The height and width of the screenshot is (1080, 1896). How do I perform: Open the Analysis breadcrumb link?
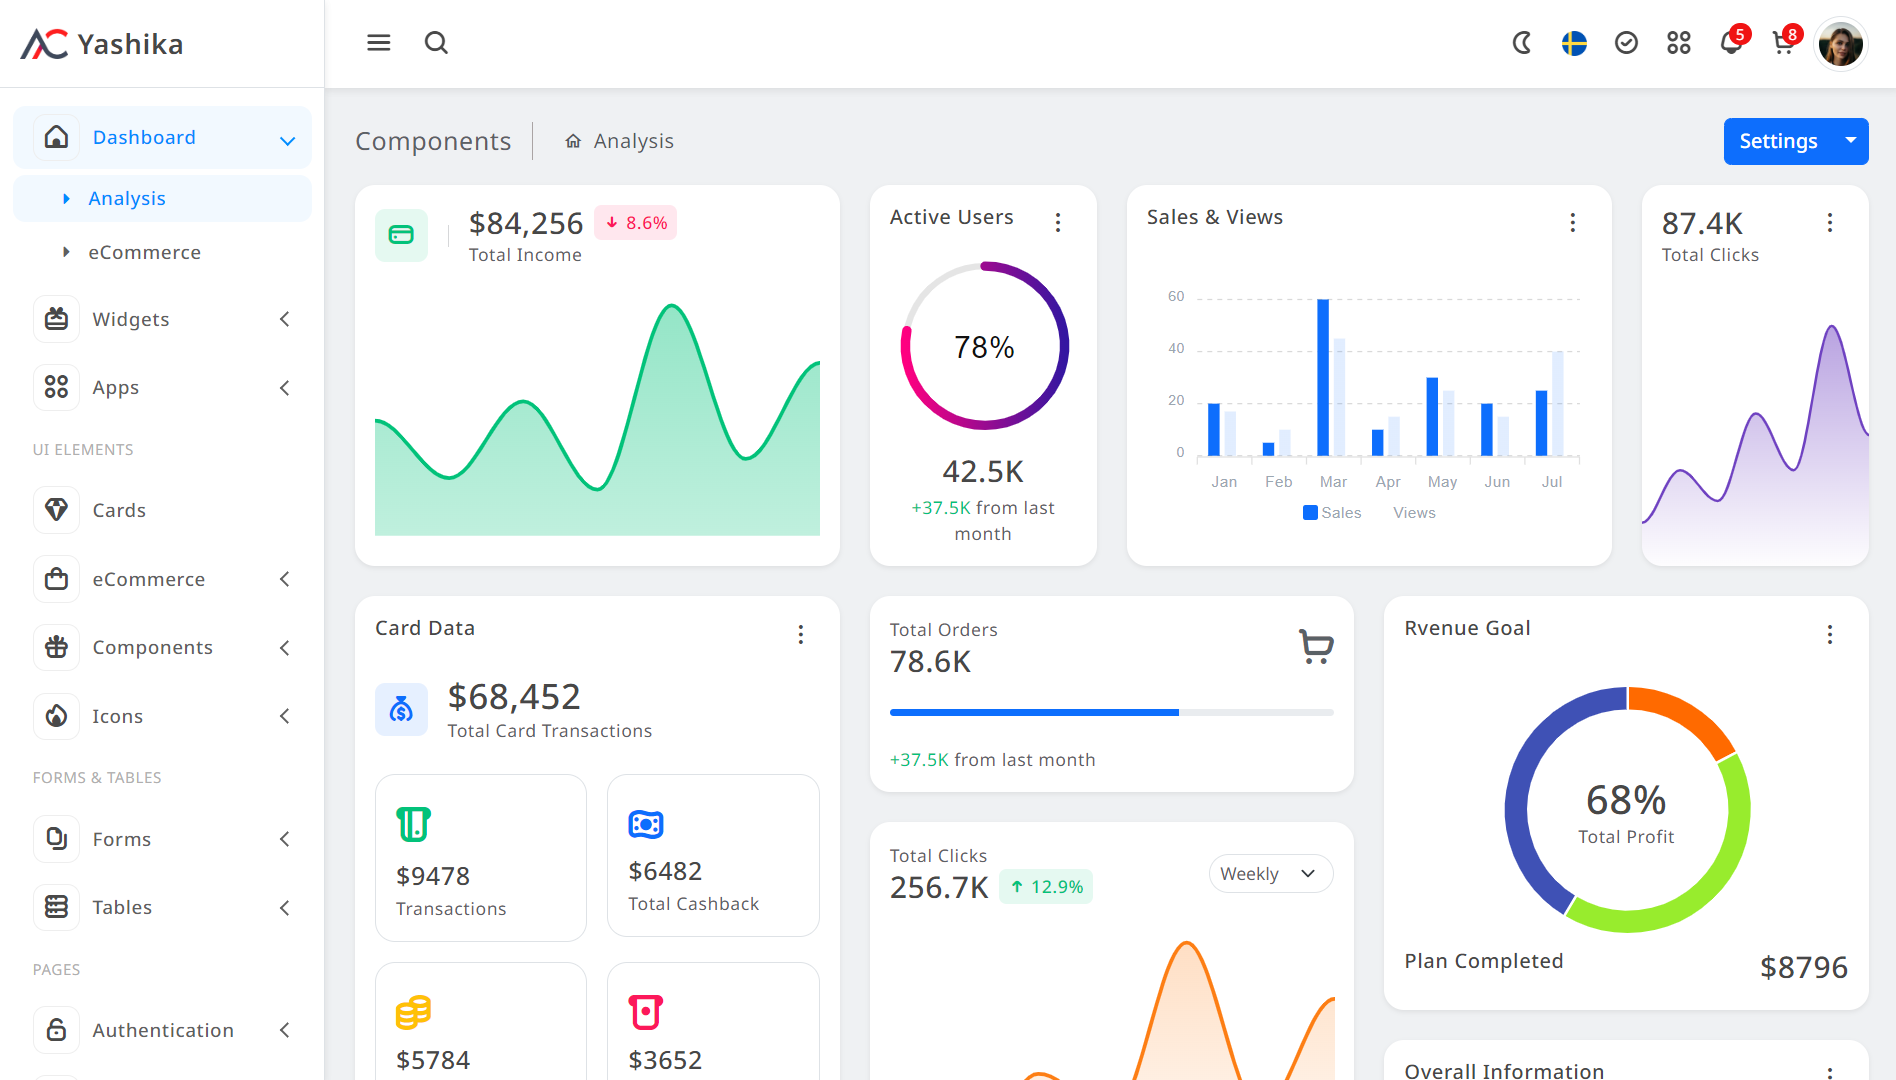633,140
